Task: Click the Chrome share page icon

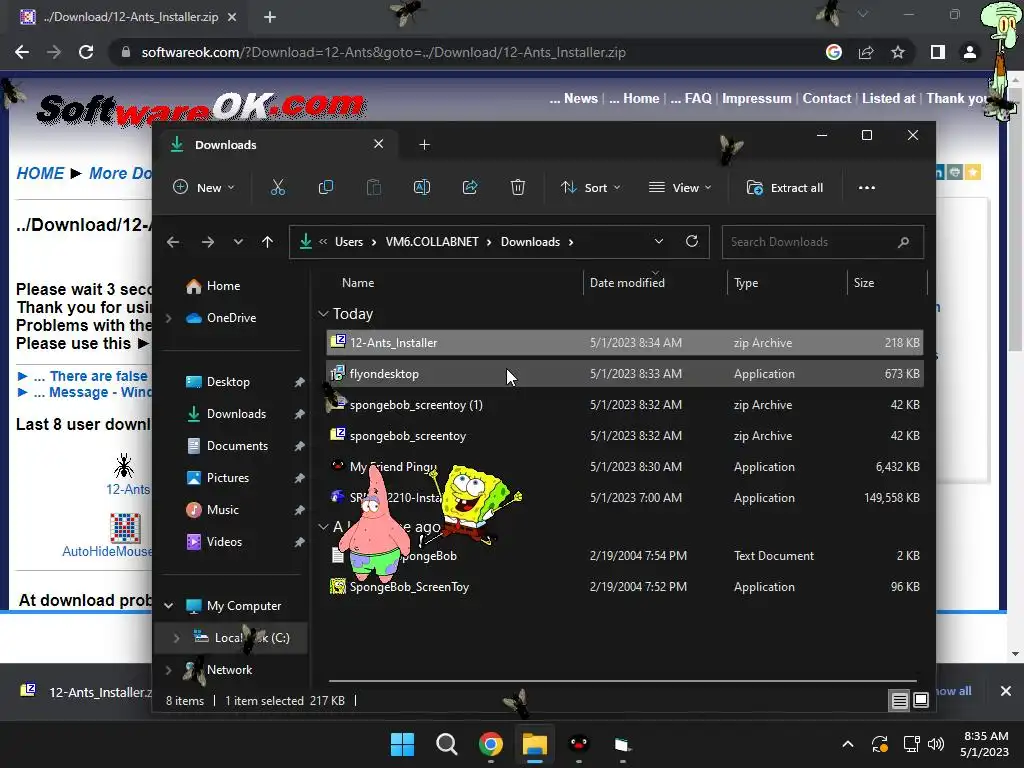Action: tap(866, 52)
